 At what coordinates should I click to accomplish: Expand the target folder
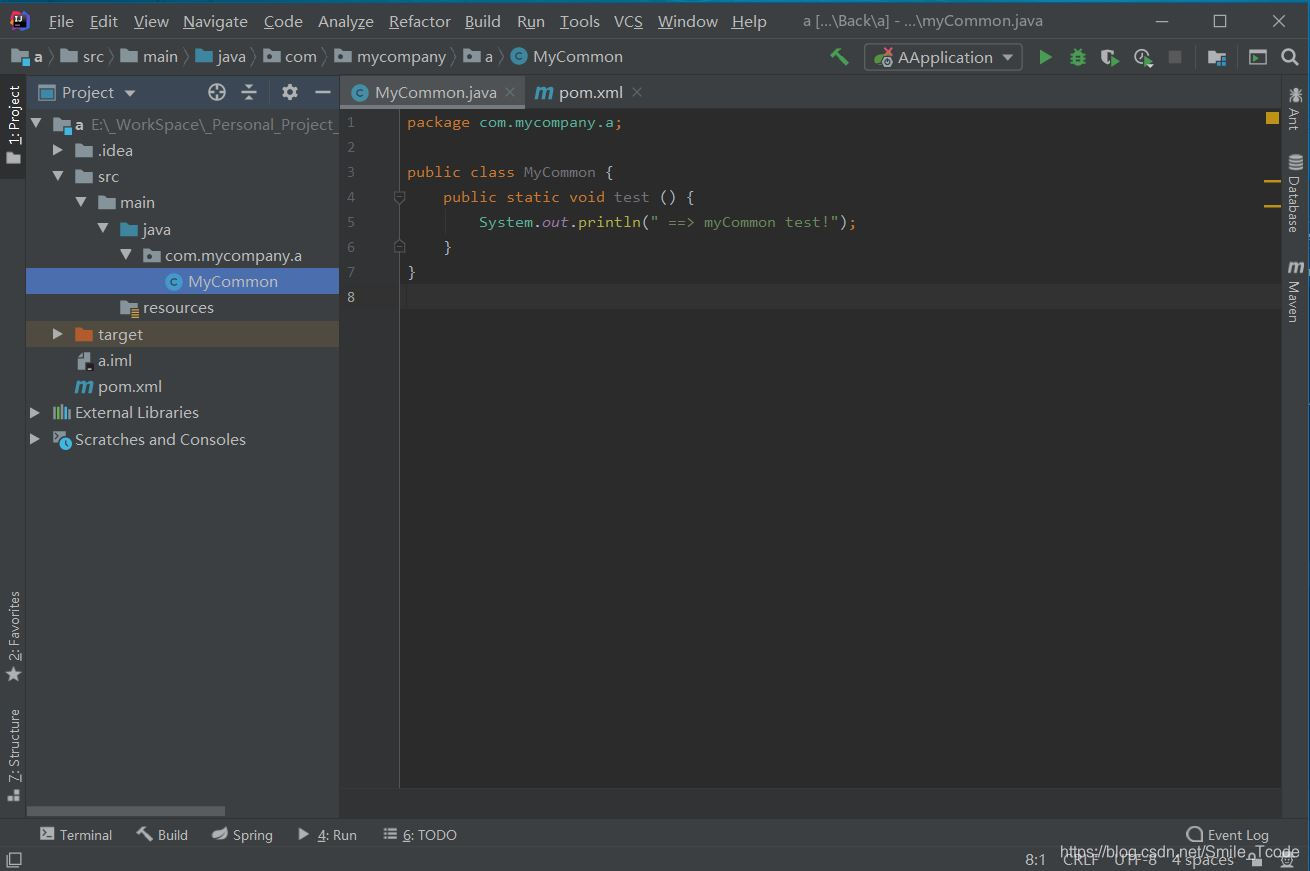(58, 334)
